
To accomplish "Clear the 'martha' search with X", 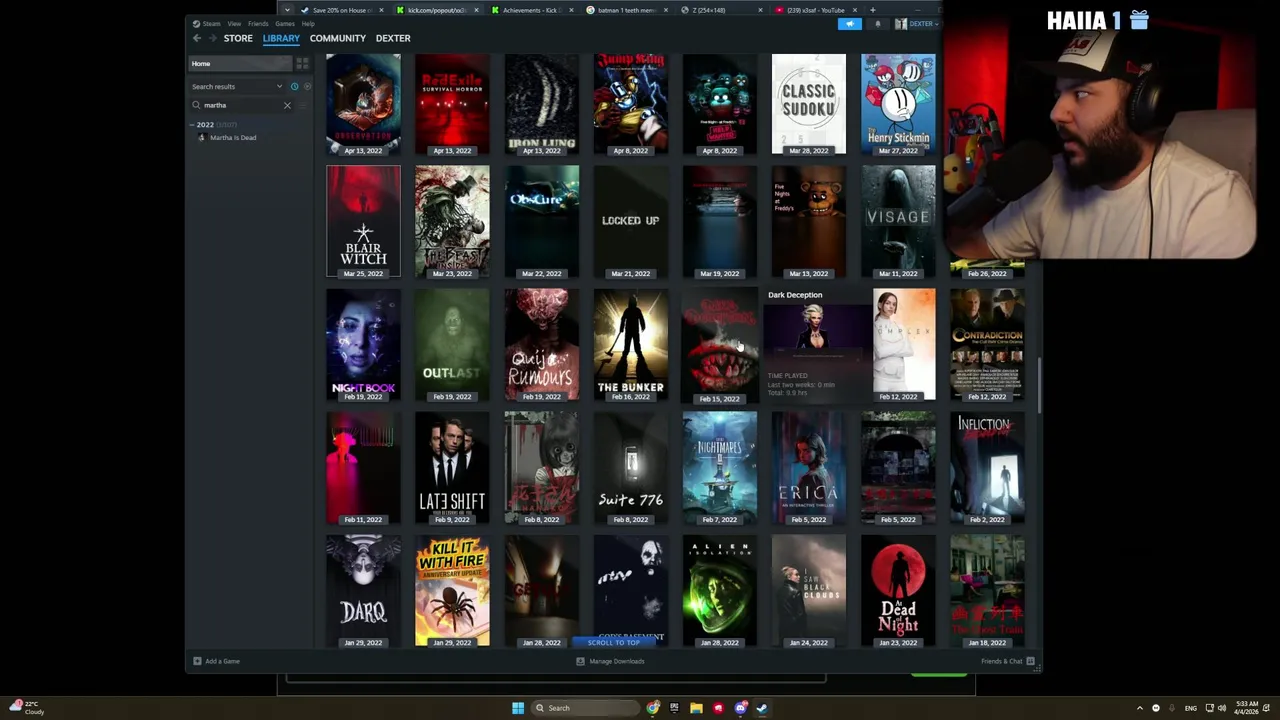I will tap(287, 105).
